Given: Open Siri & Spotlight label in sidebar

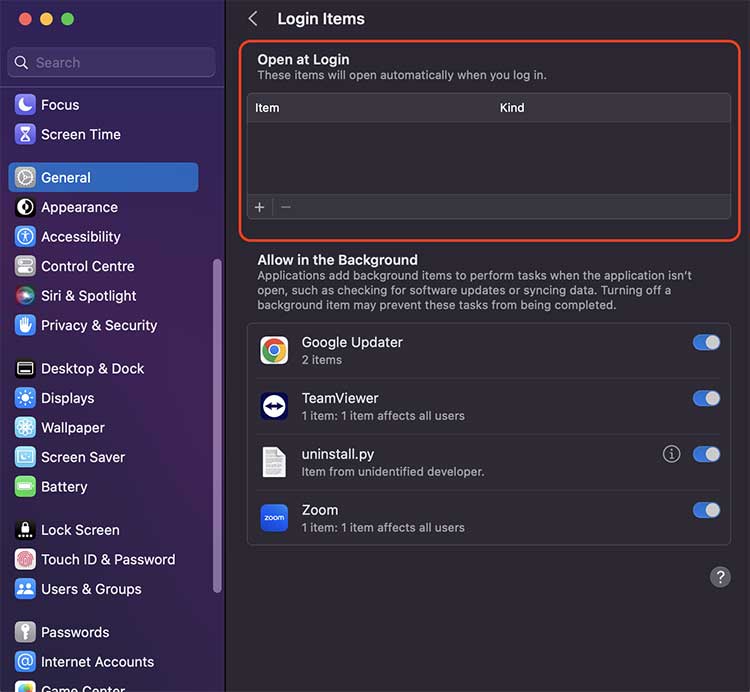Looking at the screenshot, I should coord(89,296).
